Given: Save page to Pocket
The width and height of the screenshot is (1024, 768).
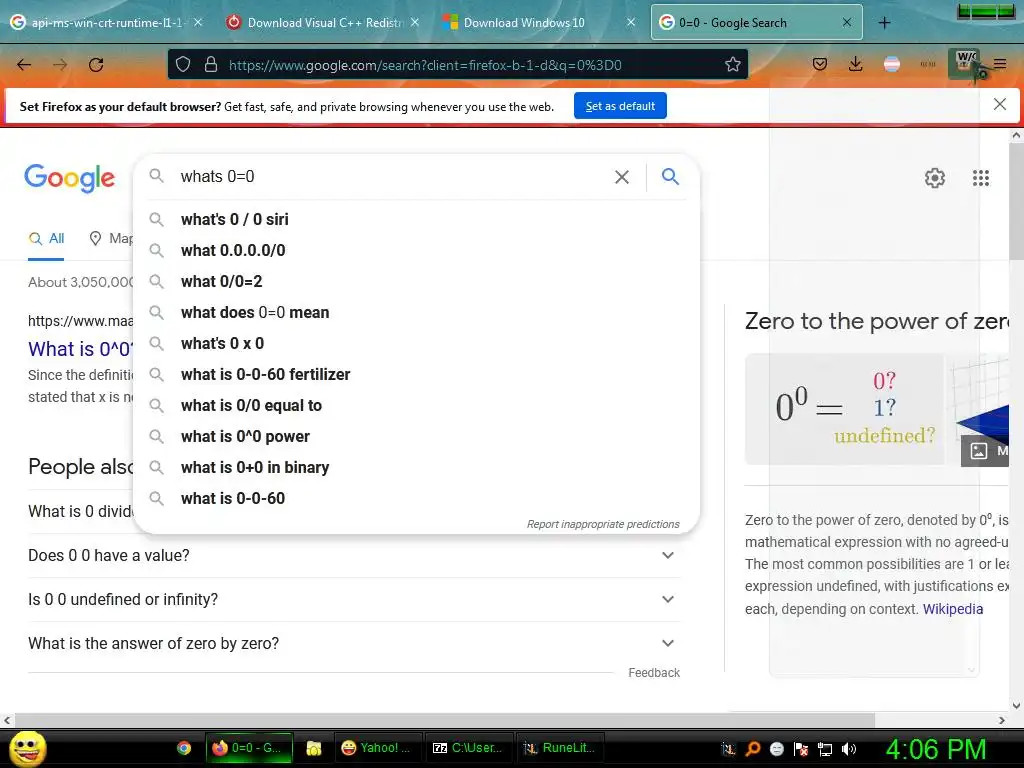Looking at the screenshot, I should pos(820,64).
